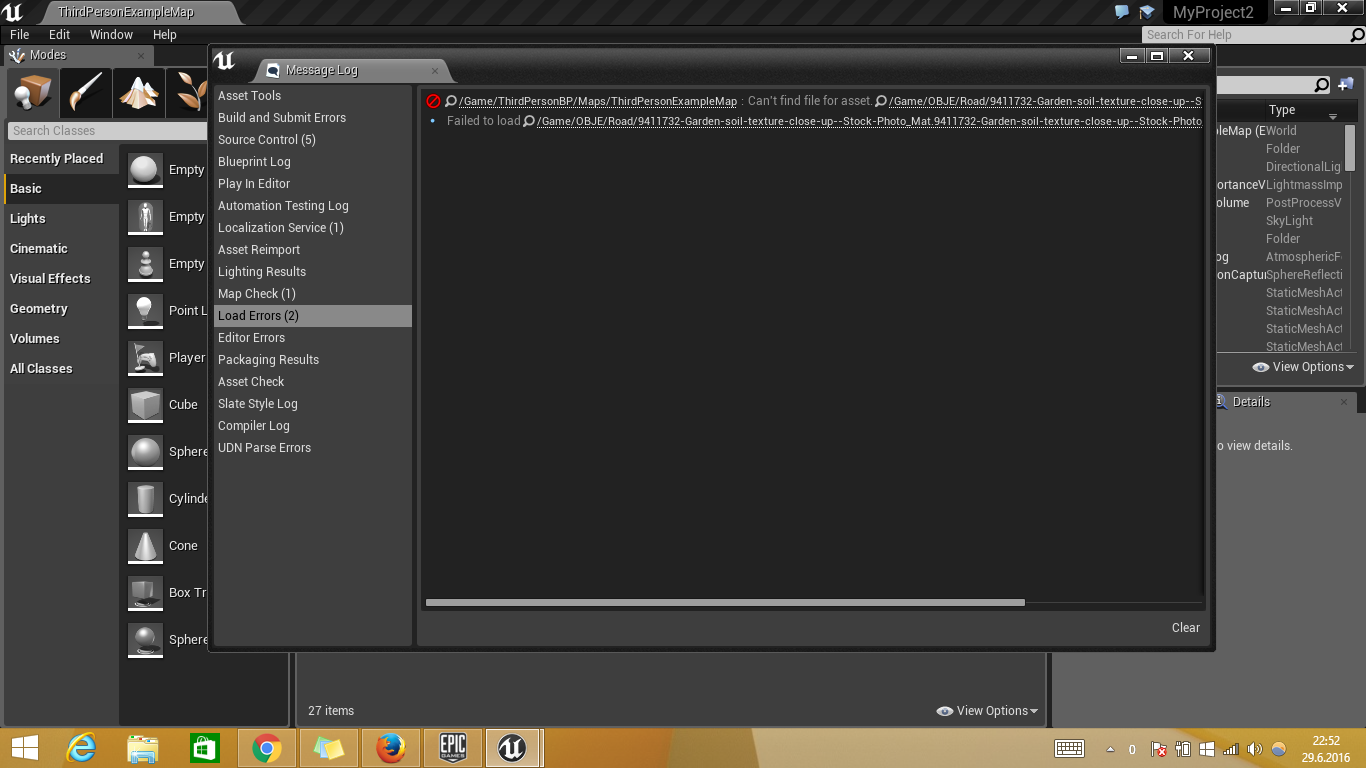Click the Cube class icon
Screen dimensions: 1366x768
point(146,405)
